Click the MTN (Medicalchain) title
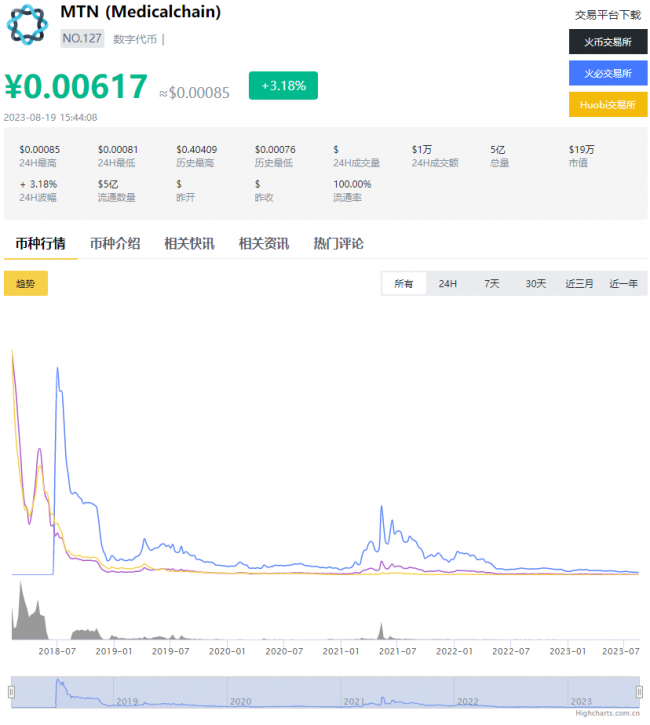This screenshot has width=650, height=725. tap(141, 12)
